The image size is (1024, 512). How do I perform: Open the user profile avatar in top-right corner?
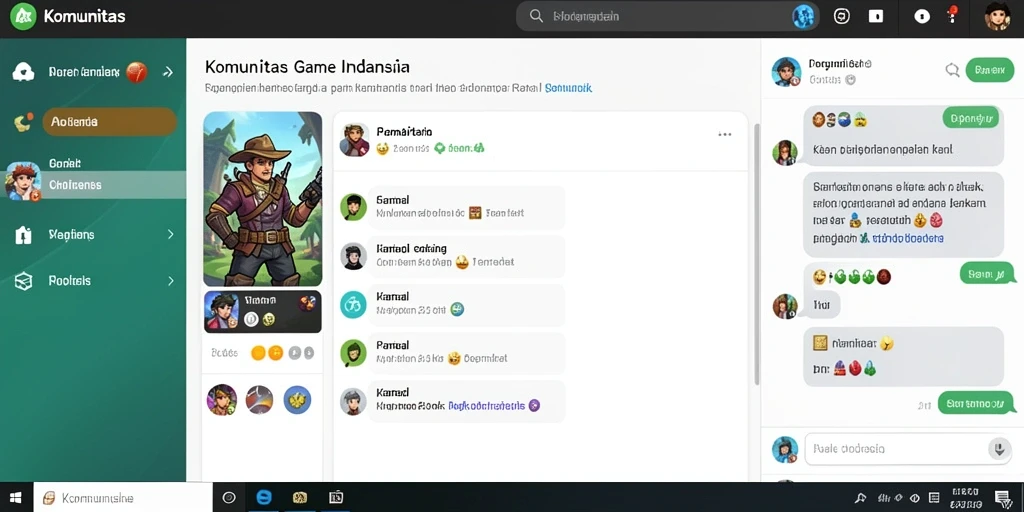point(998,16)
